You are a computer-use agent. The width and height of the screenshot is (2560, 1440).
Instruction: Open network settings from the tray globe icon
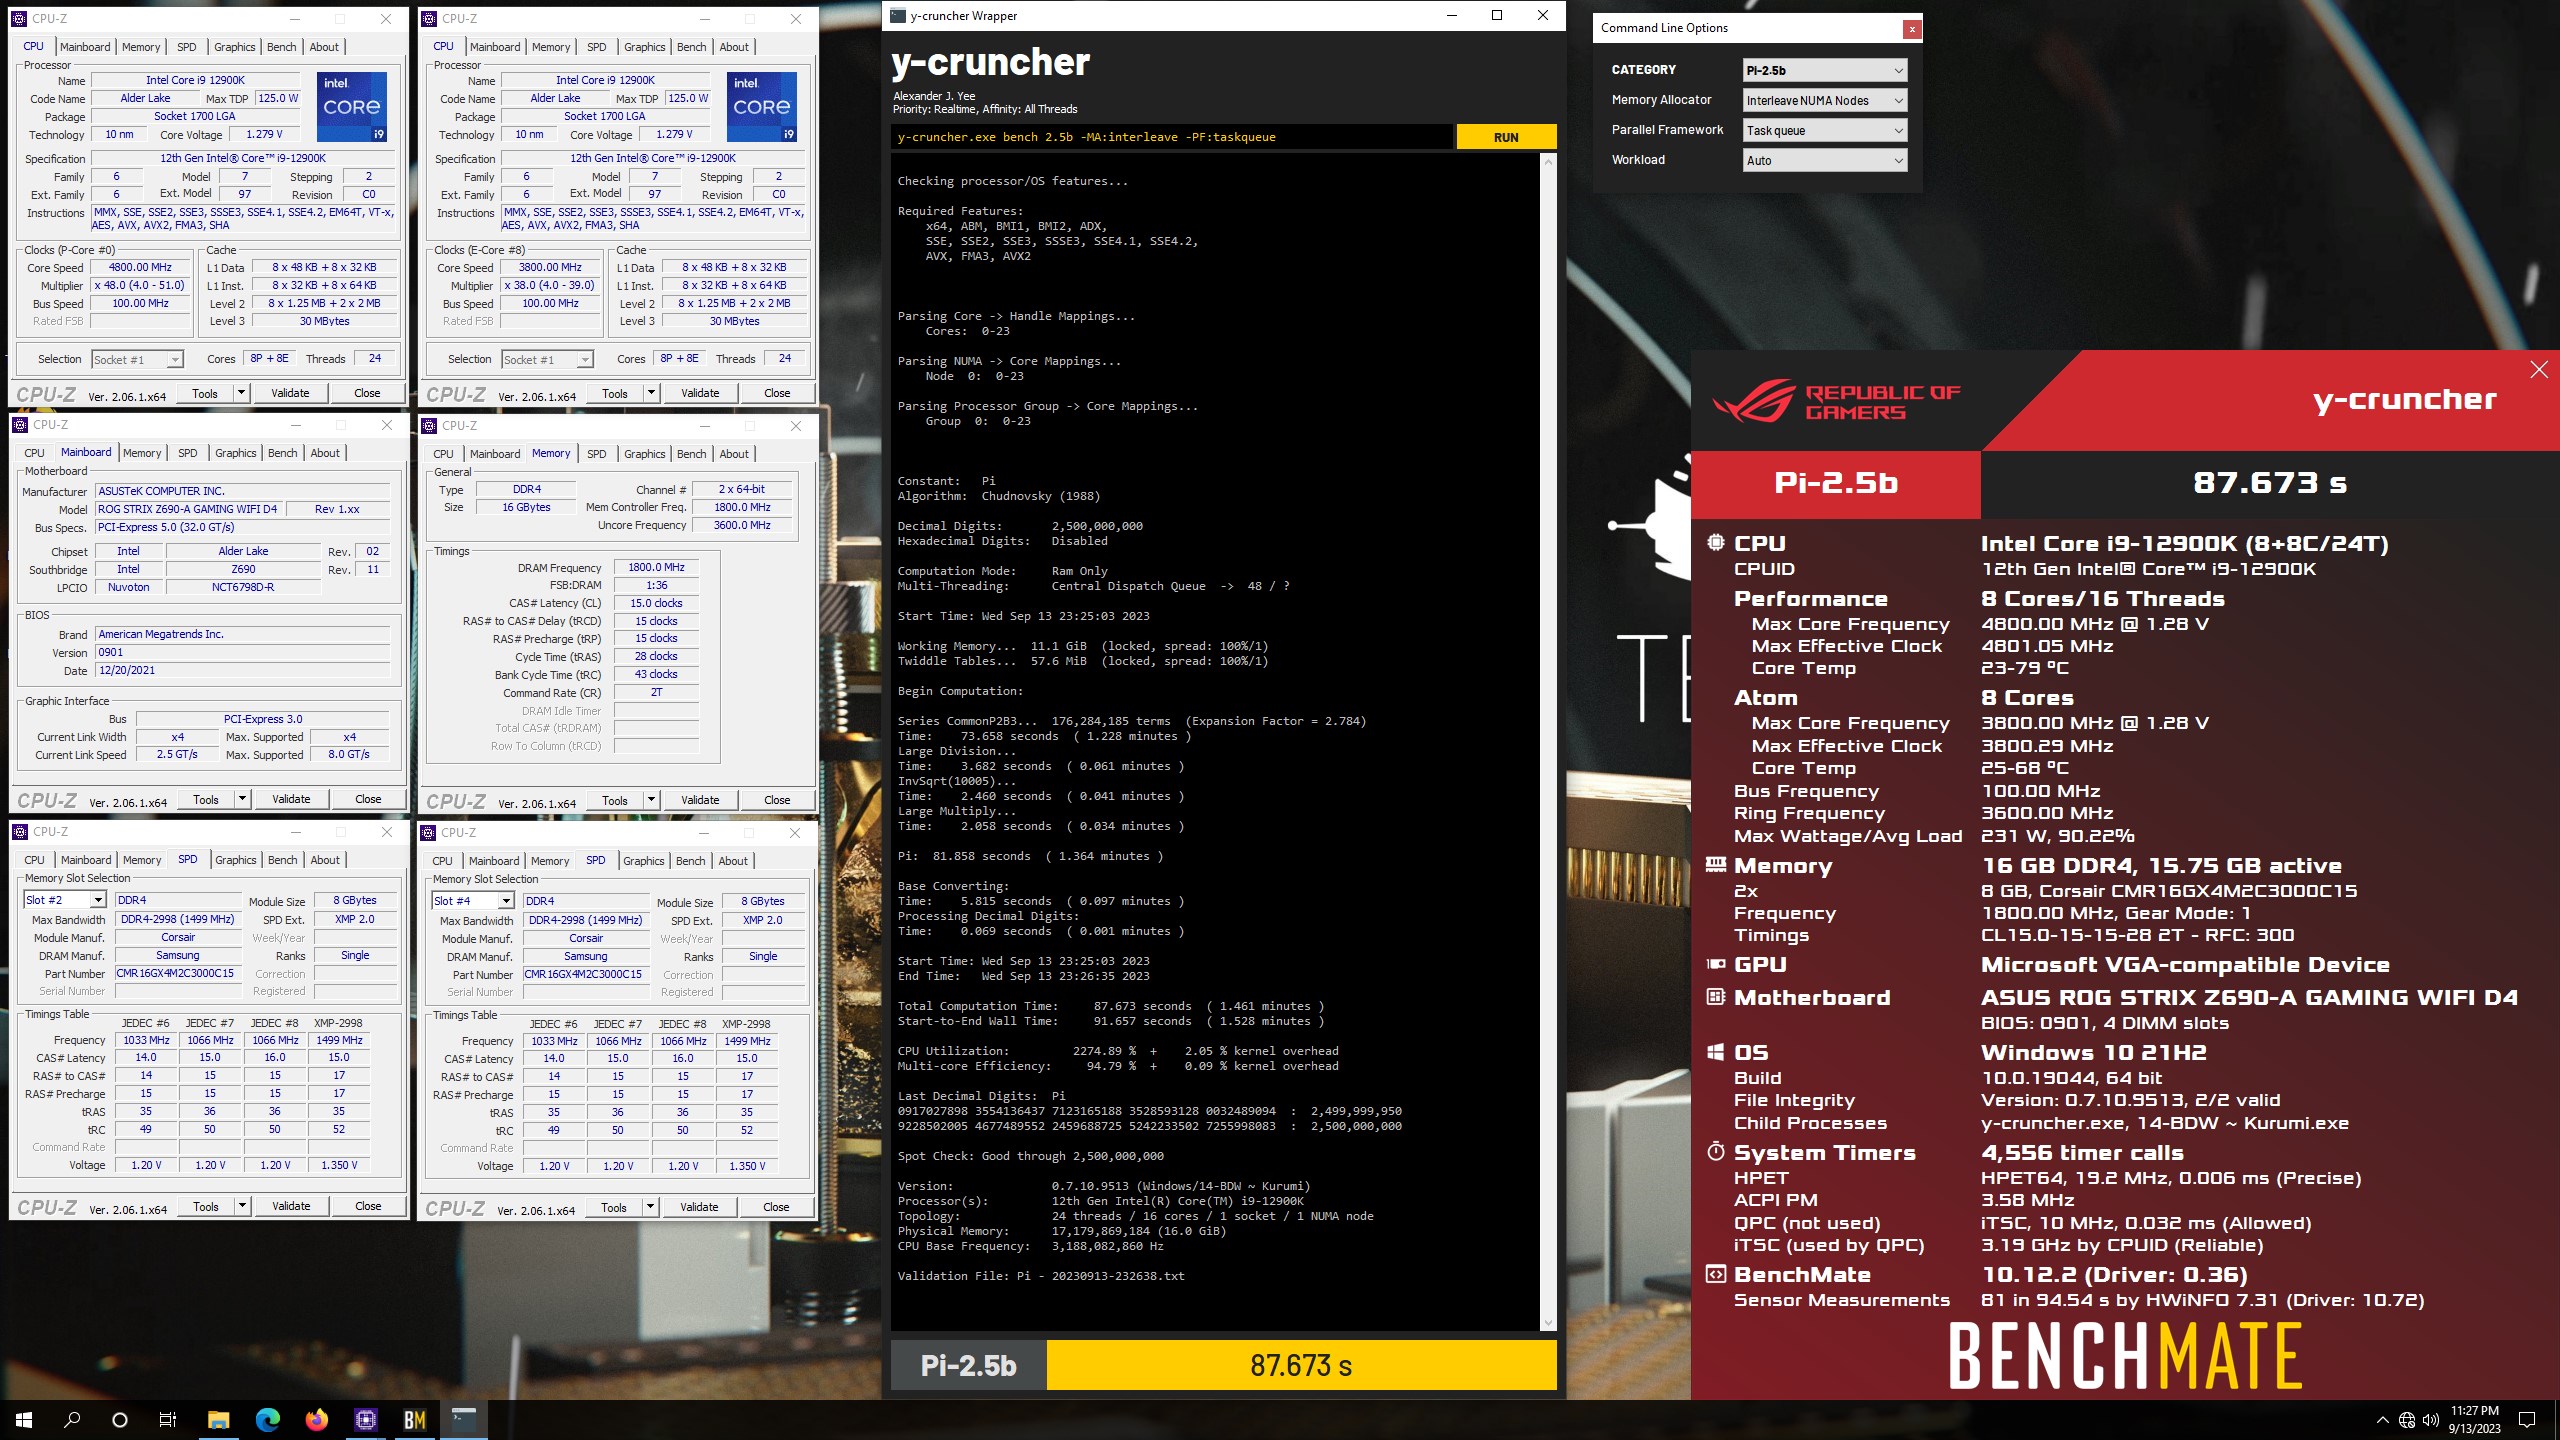(x=2407, y=1420)
